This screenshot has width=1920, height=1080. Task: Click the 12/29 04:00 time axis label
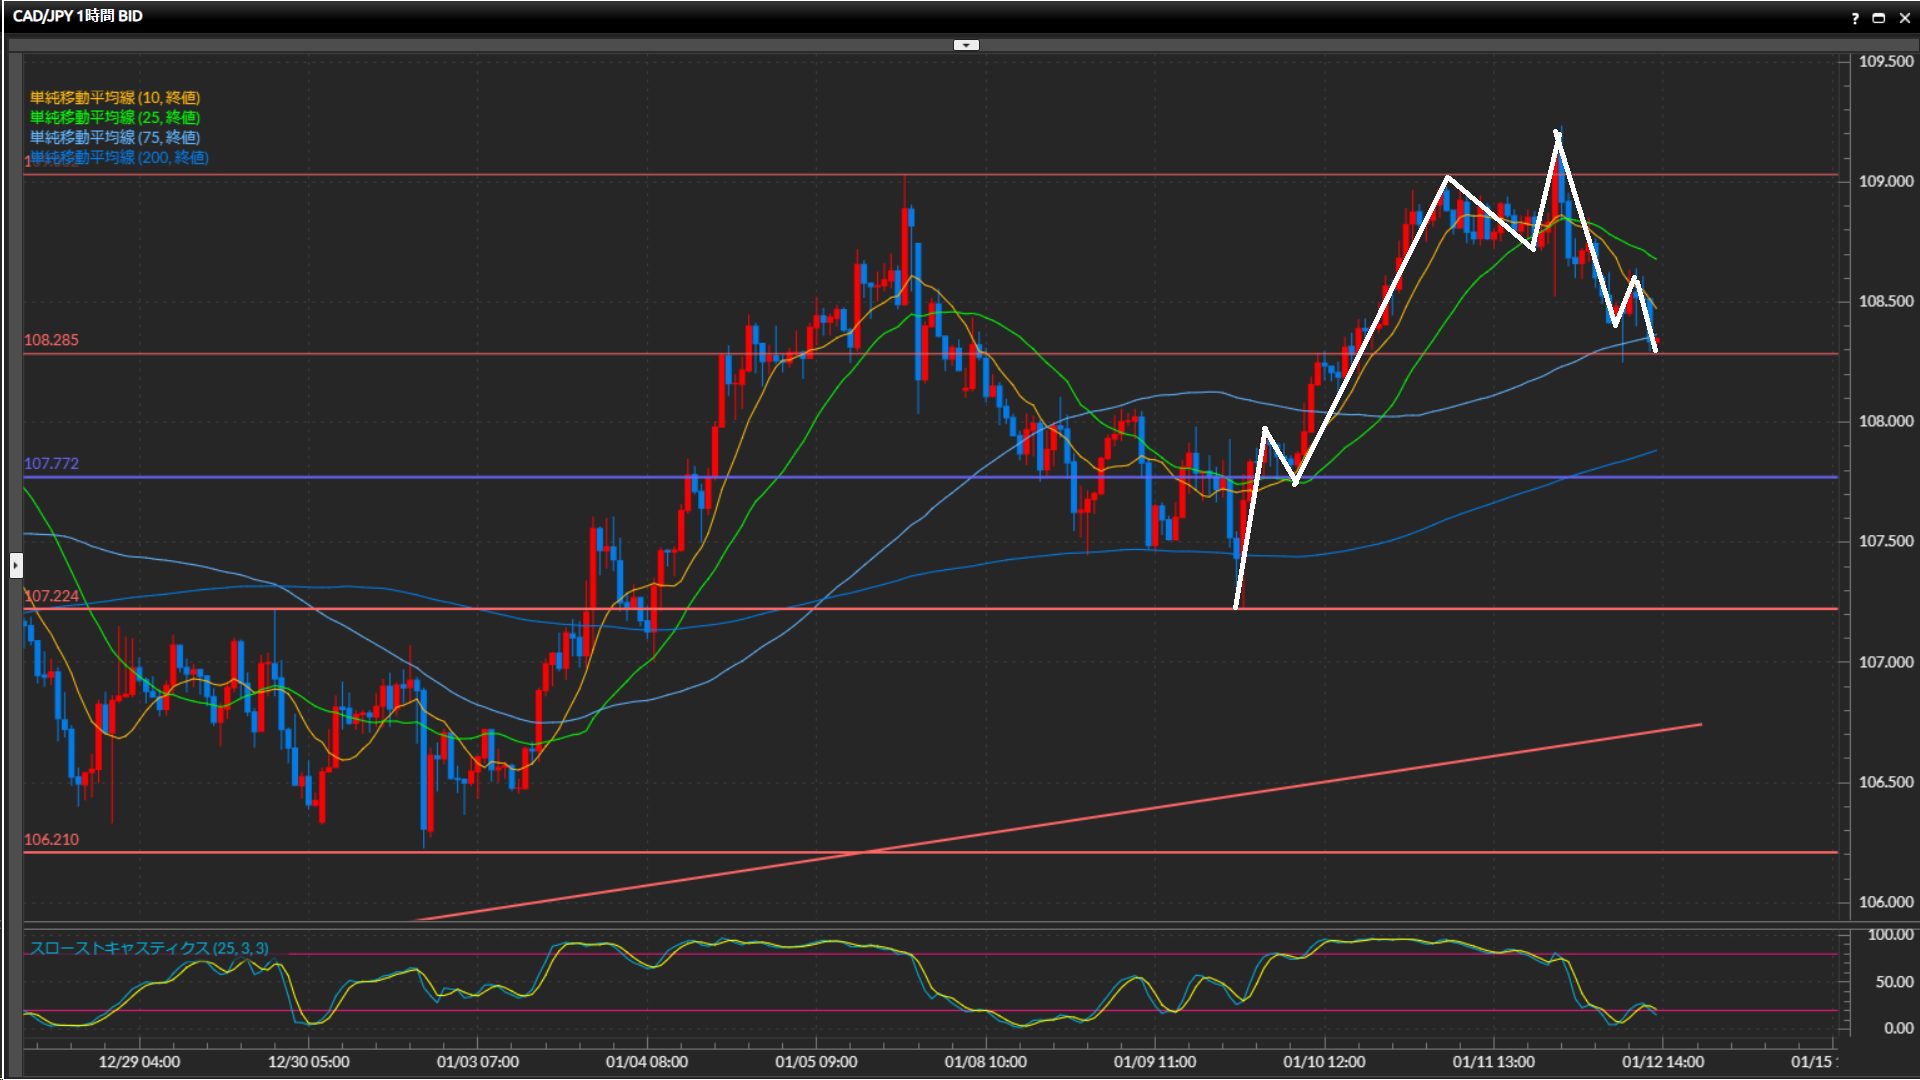click(139, 1062)
